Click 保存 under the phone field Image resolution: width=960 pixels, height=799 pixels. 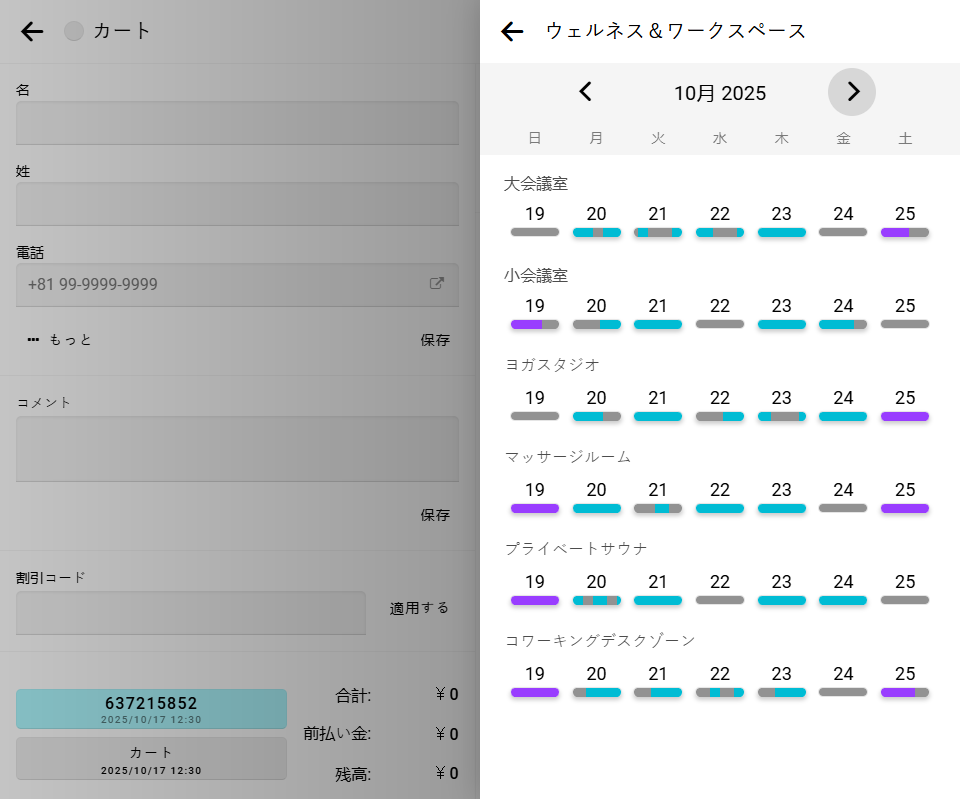435,340
